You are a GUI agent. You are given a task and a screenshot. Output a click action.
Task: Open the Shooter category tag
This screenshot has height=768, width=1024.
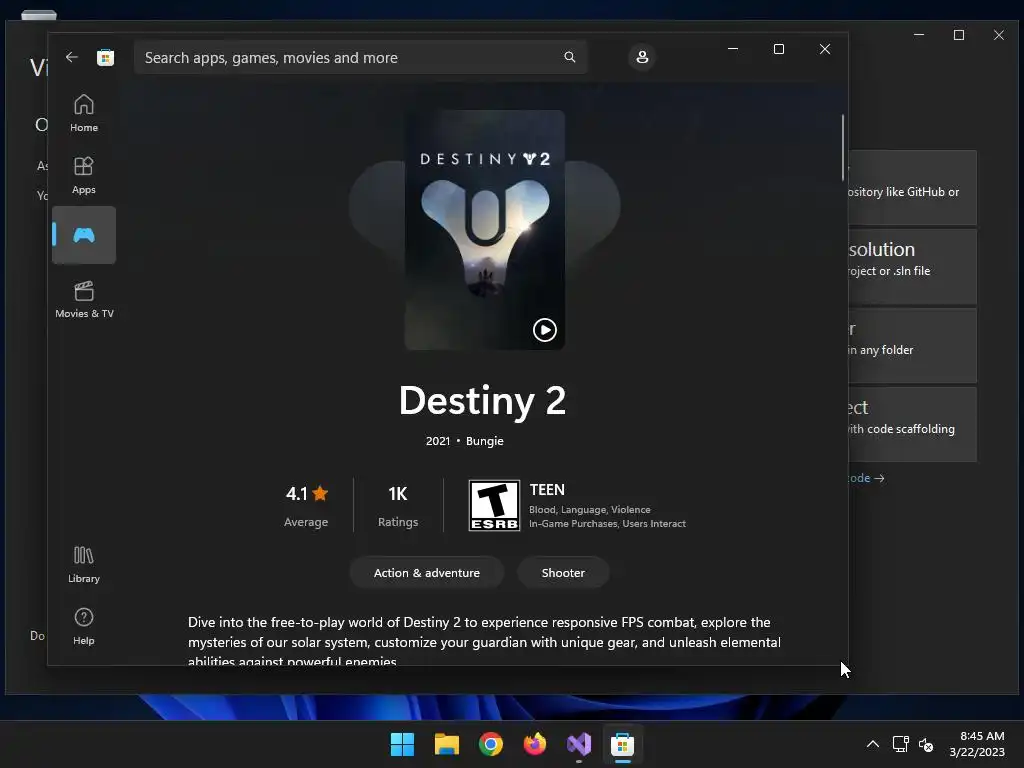tap(563, 573)
